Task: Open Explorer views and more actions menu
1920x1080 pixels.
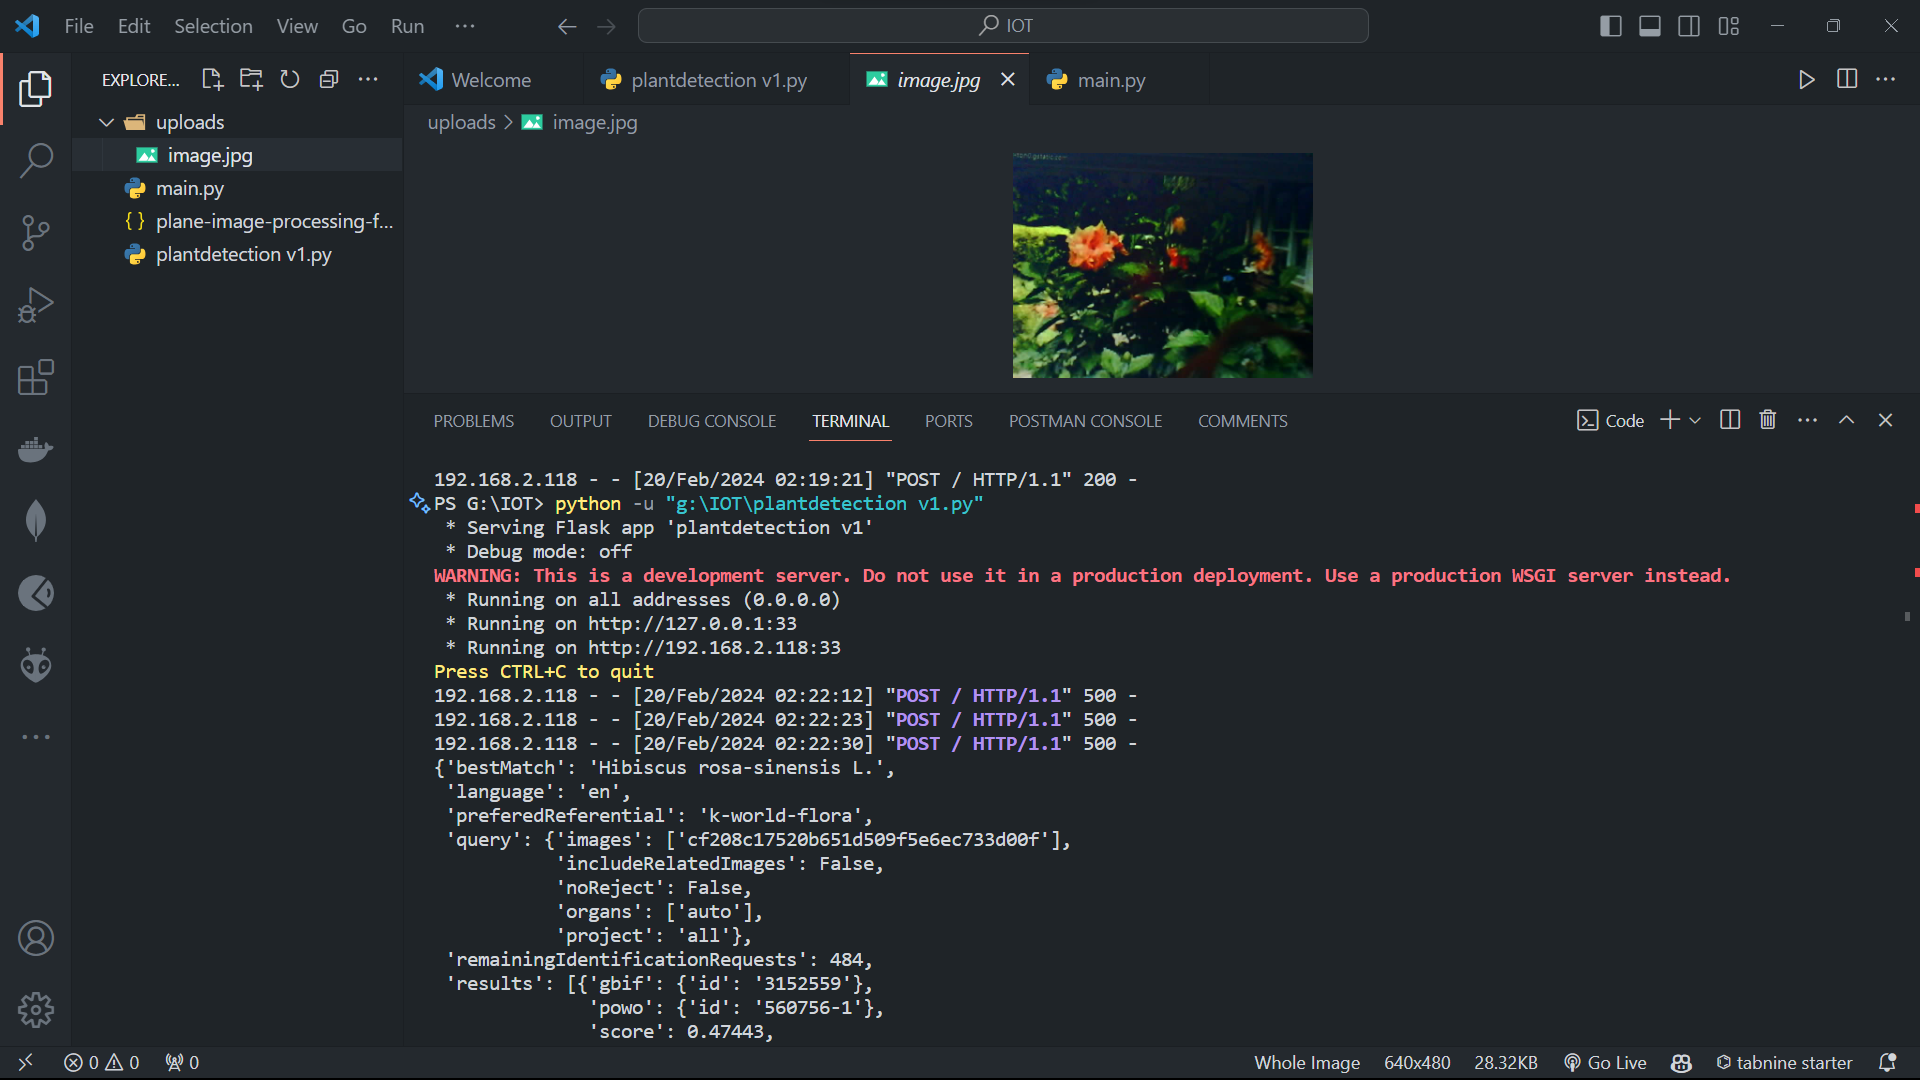Action: pyautogui.click(x=368, y=80)
